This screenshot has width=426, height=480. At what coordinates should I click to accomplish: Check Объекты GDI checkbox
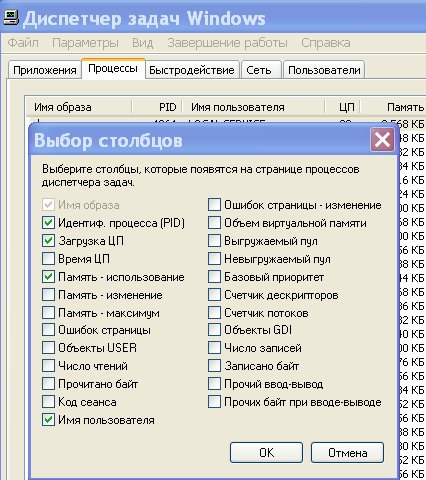[214, 330]
